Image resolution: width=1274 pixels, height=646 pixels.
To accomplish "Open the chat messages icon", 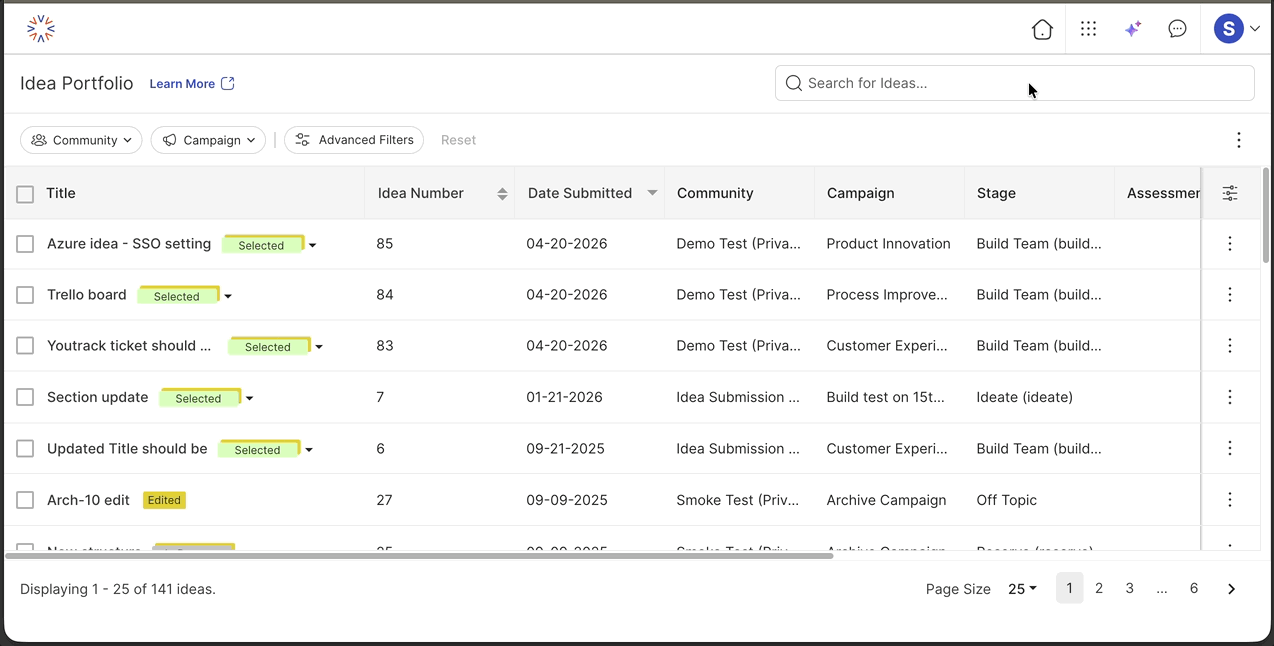I will tap(1177, 29).
